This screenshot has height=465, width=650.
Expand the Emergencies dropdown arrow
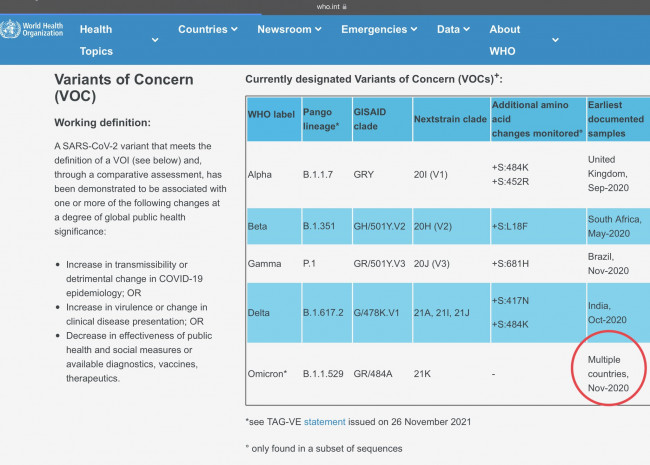tap(414, 29)
